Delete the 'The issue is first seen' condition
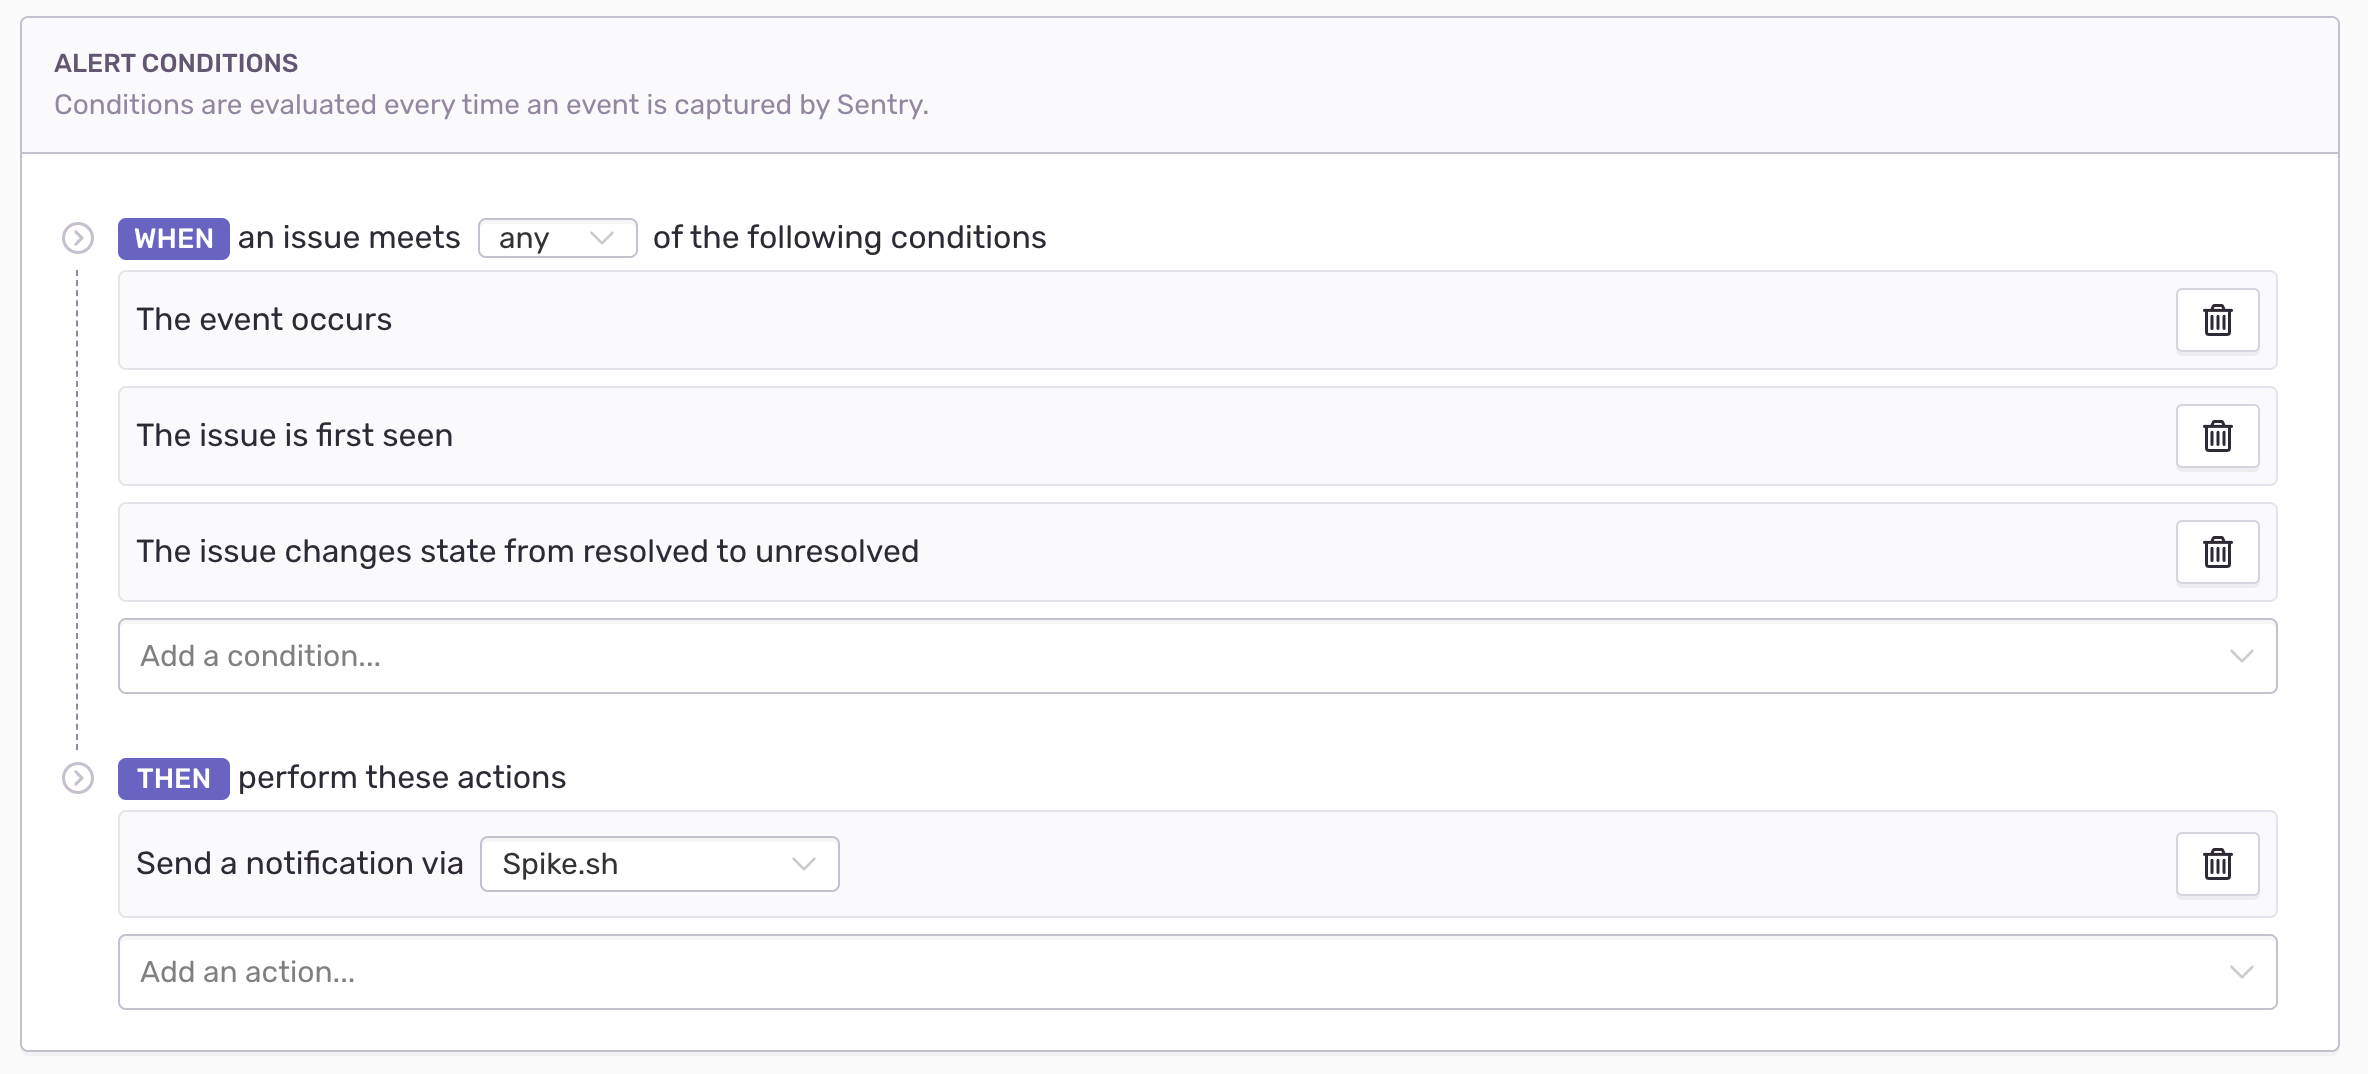Image resolution: width=2368 pixels, height=1074 pixels. 2217,436
